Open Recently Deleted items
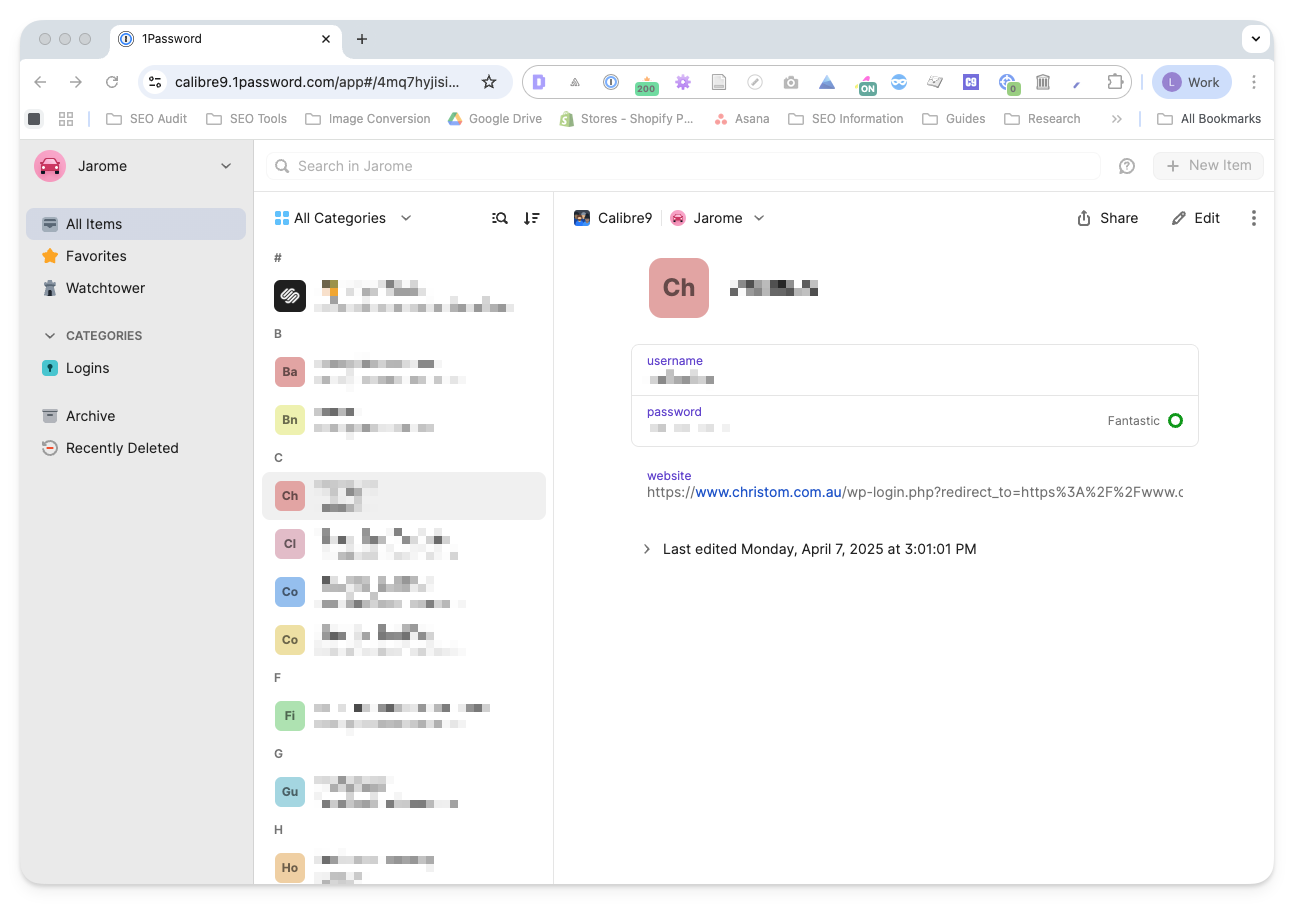The width and height of the screenshot is (1294, 904). 121,448
